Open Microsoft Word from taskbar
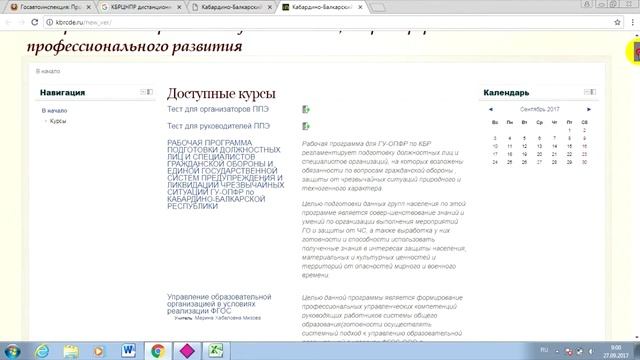Viewport: 640px width, 360px height. pyautogui.click(x=129, y=351)
